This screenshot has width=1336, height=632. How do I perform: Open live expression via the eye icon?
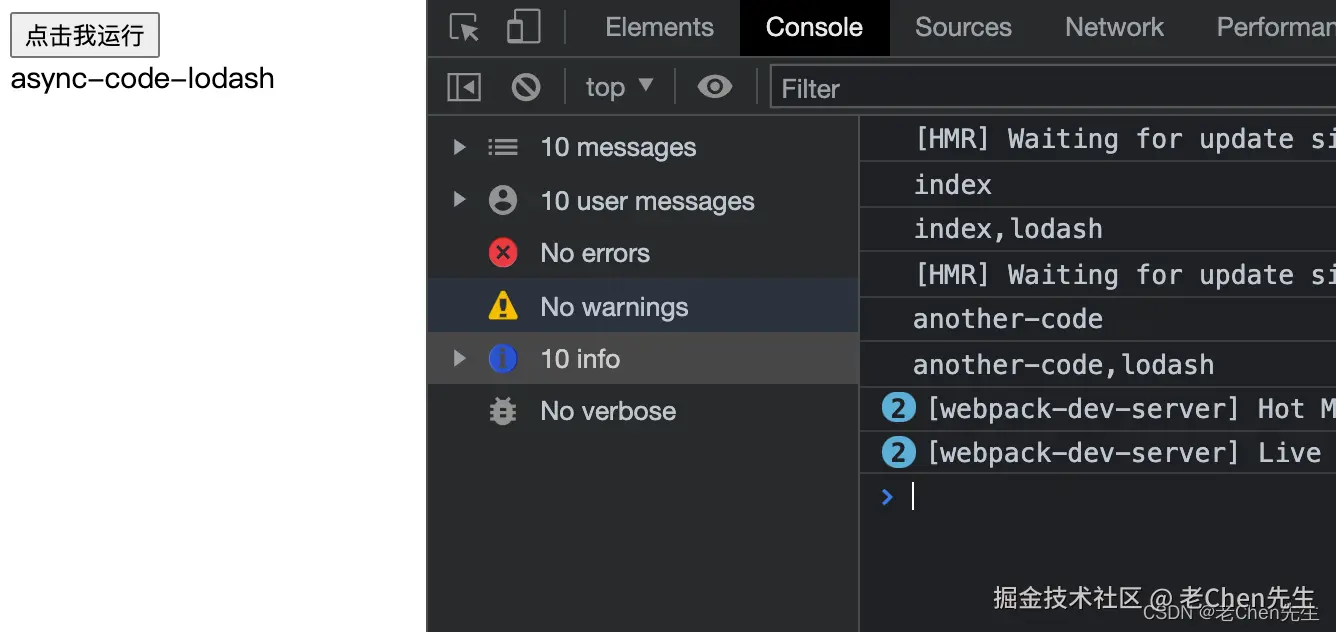[714, 88]
